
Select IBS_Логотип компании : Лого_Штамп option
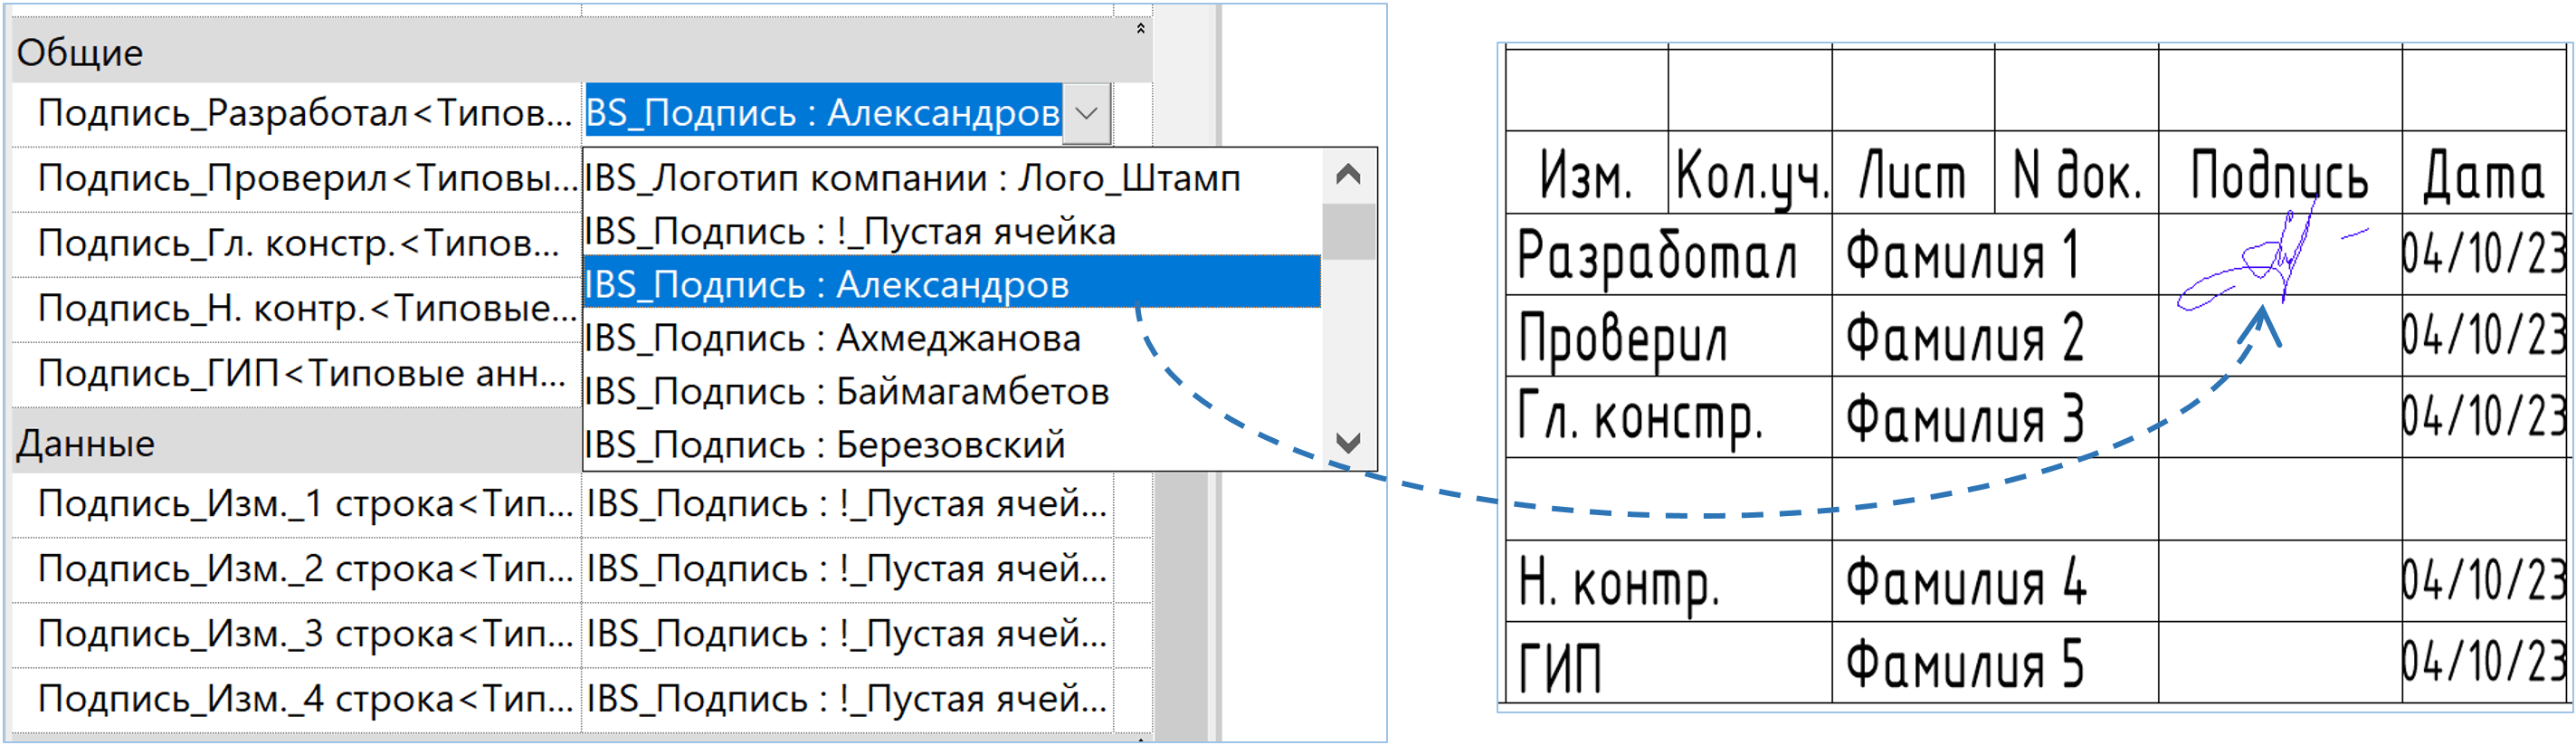tap(952, 178)
